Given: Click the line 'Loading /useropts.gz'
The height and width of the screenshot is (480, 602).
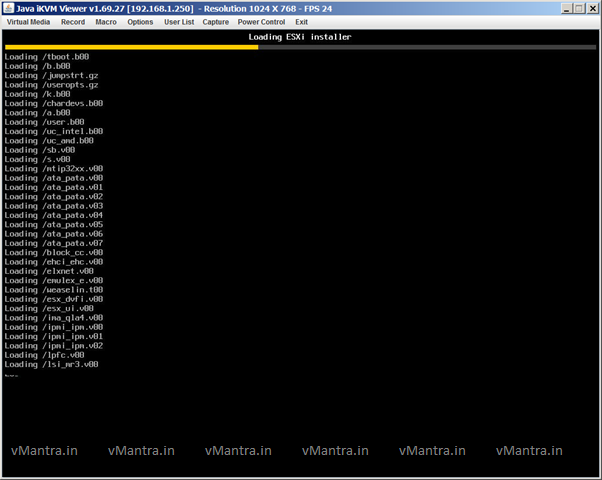Looking at the screenshot, I should [x=51, y=85].
